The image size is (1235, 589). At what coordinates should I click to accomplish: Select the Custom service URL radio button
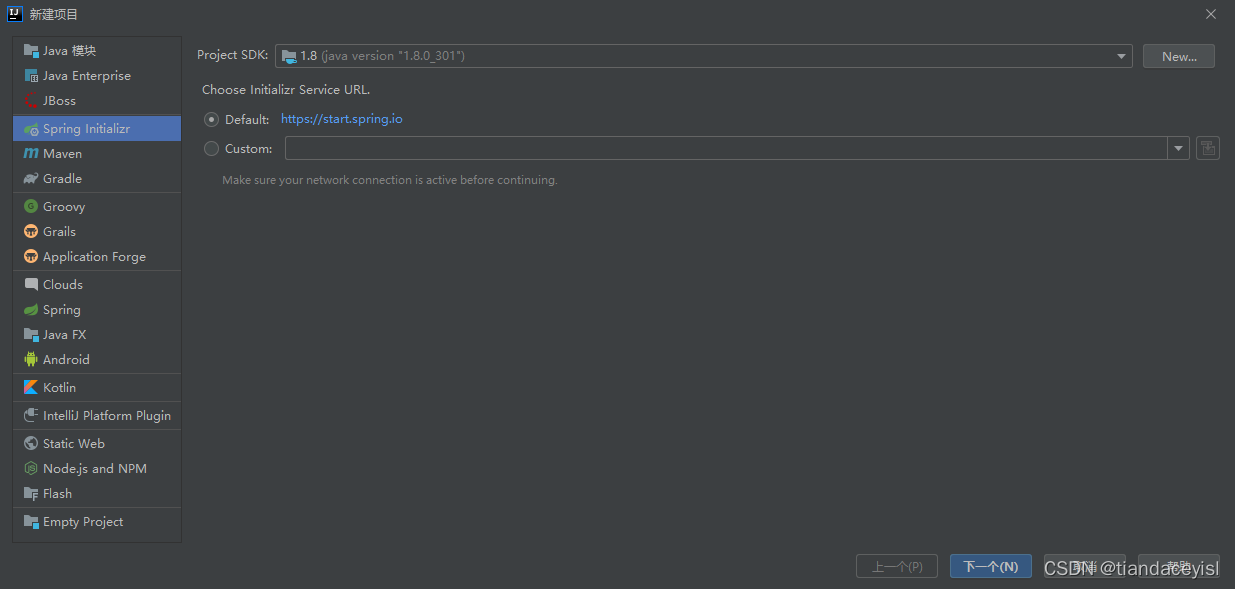(211, 148)
